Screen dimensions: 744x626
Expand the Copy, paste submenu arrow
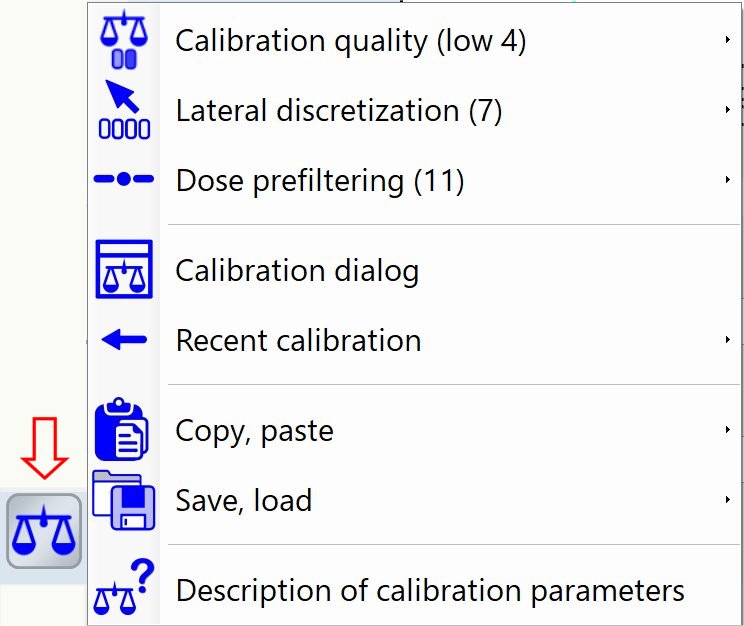coord(727,430)
